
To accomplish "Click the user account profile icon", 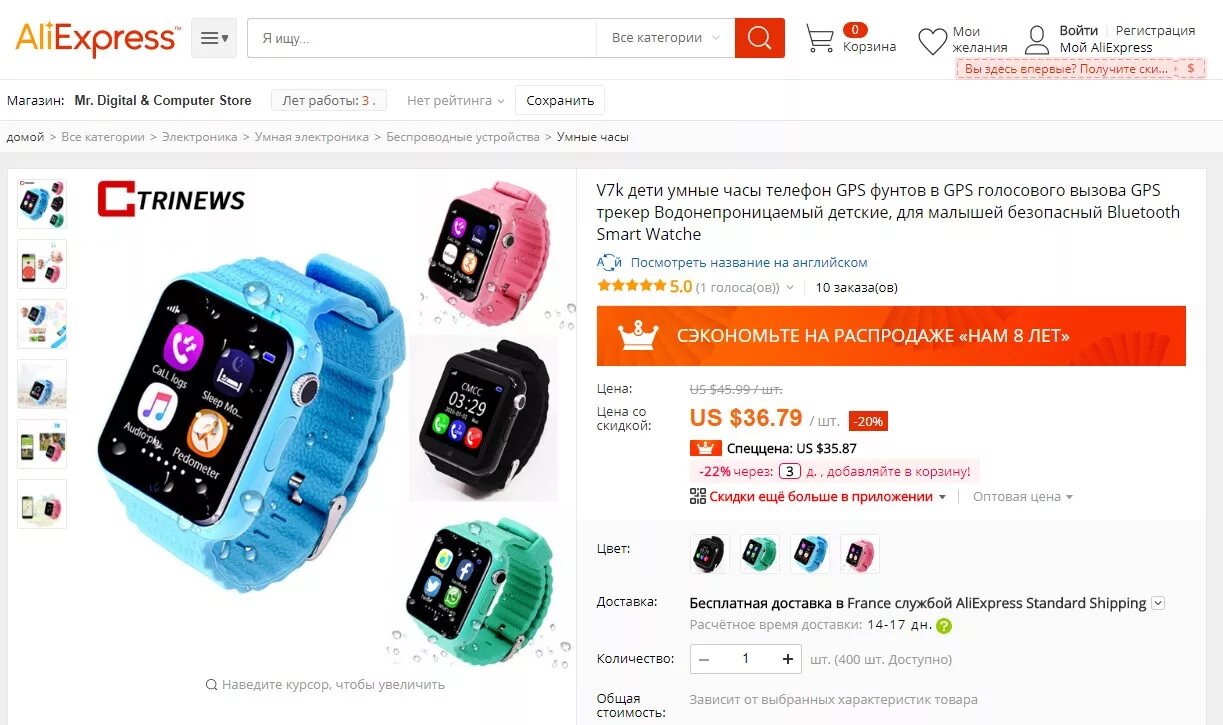I will 1037,40.
